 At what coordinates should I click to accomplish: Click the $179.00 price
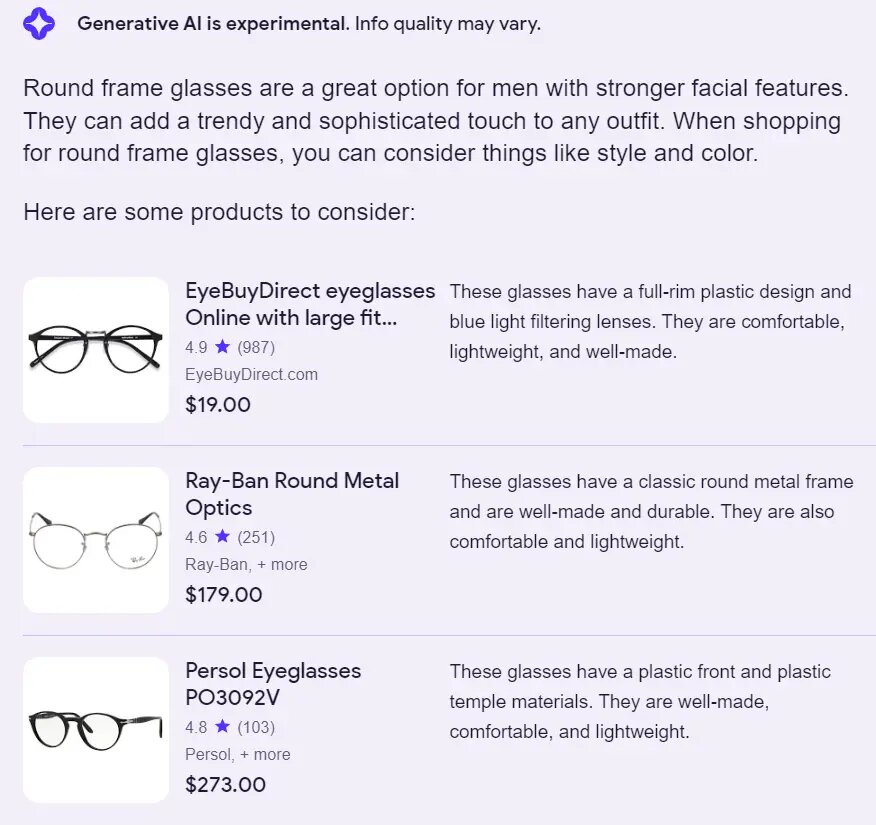(x=224, y=595)
